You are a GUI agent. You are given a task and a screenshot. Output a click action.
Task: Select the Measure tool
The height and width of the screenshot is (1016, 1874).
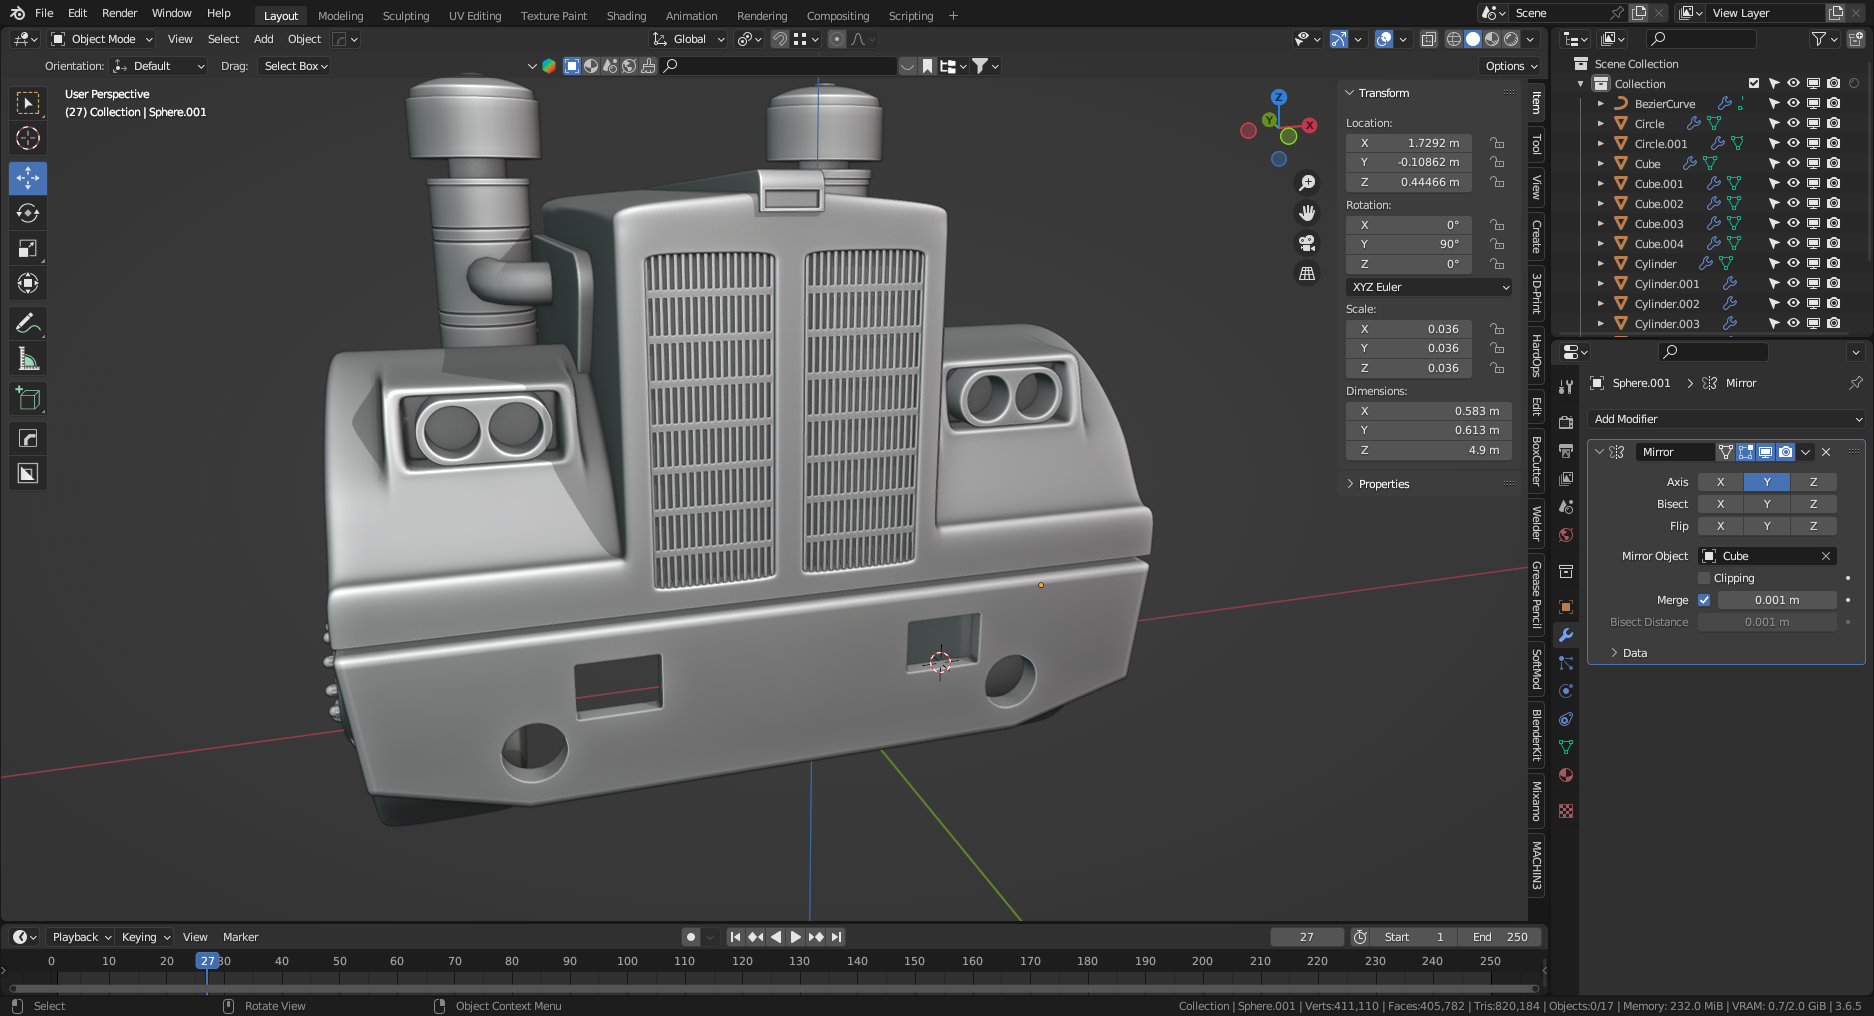(x=28, y=359)
